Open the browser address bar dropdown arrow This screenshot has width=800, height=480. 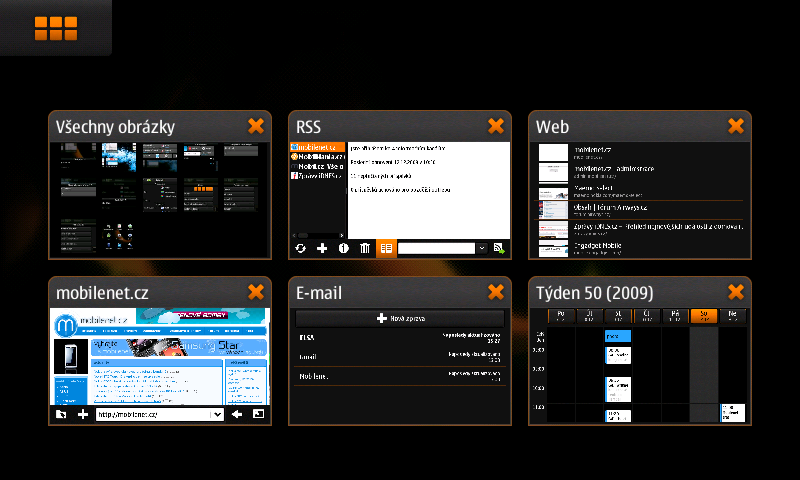[x=217, y=414]
